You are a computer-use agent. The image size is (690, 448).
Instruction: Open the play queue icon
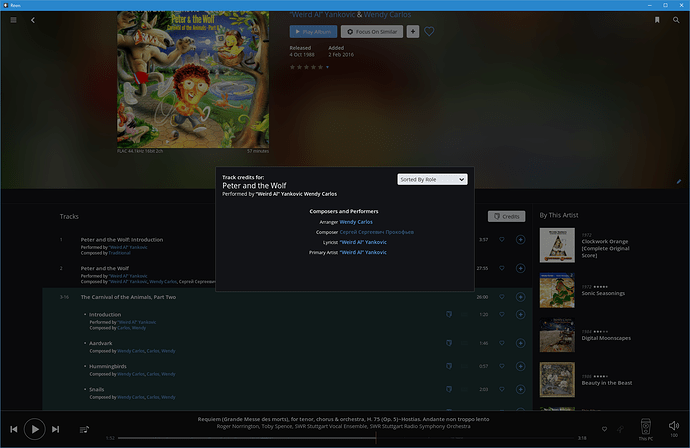tap(84, 430)
